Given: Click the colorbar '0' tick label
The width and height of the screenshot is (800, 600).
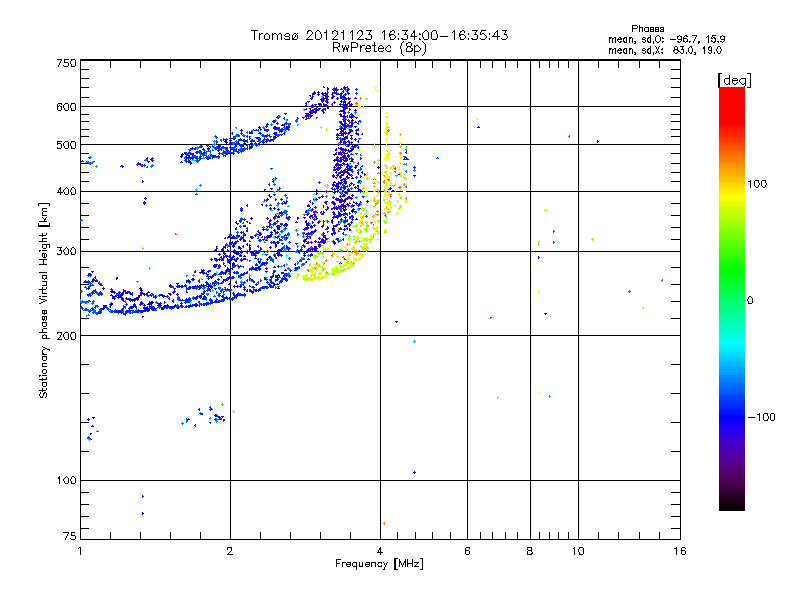Looking at the screenshot, I should pyautogui.click(x=750, y=301).
